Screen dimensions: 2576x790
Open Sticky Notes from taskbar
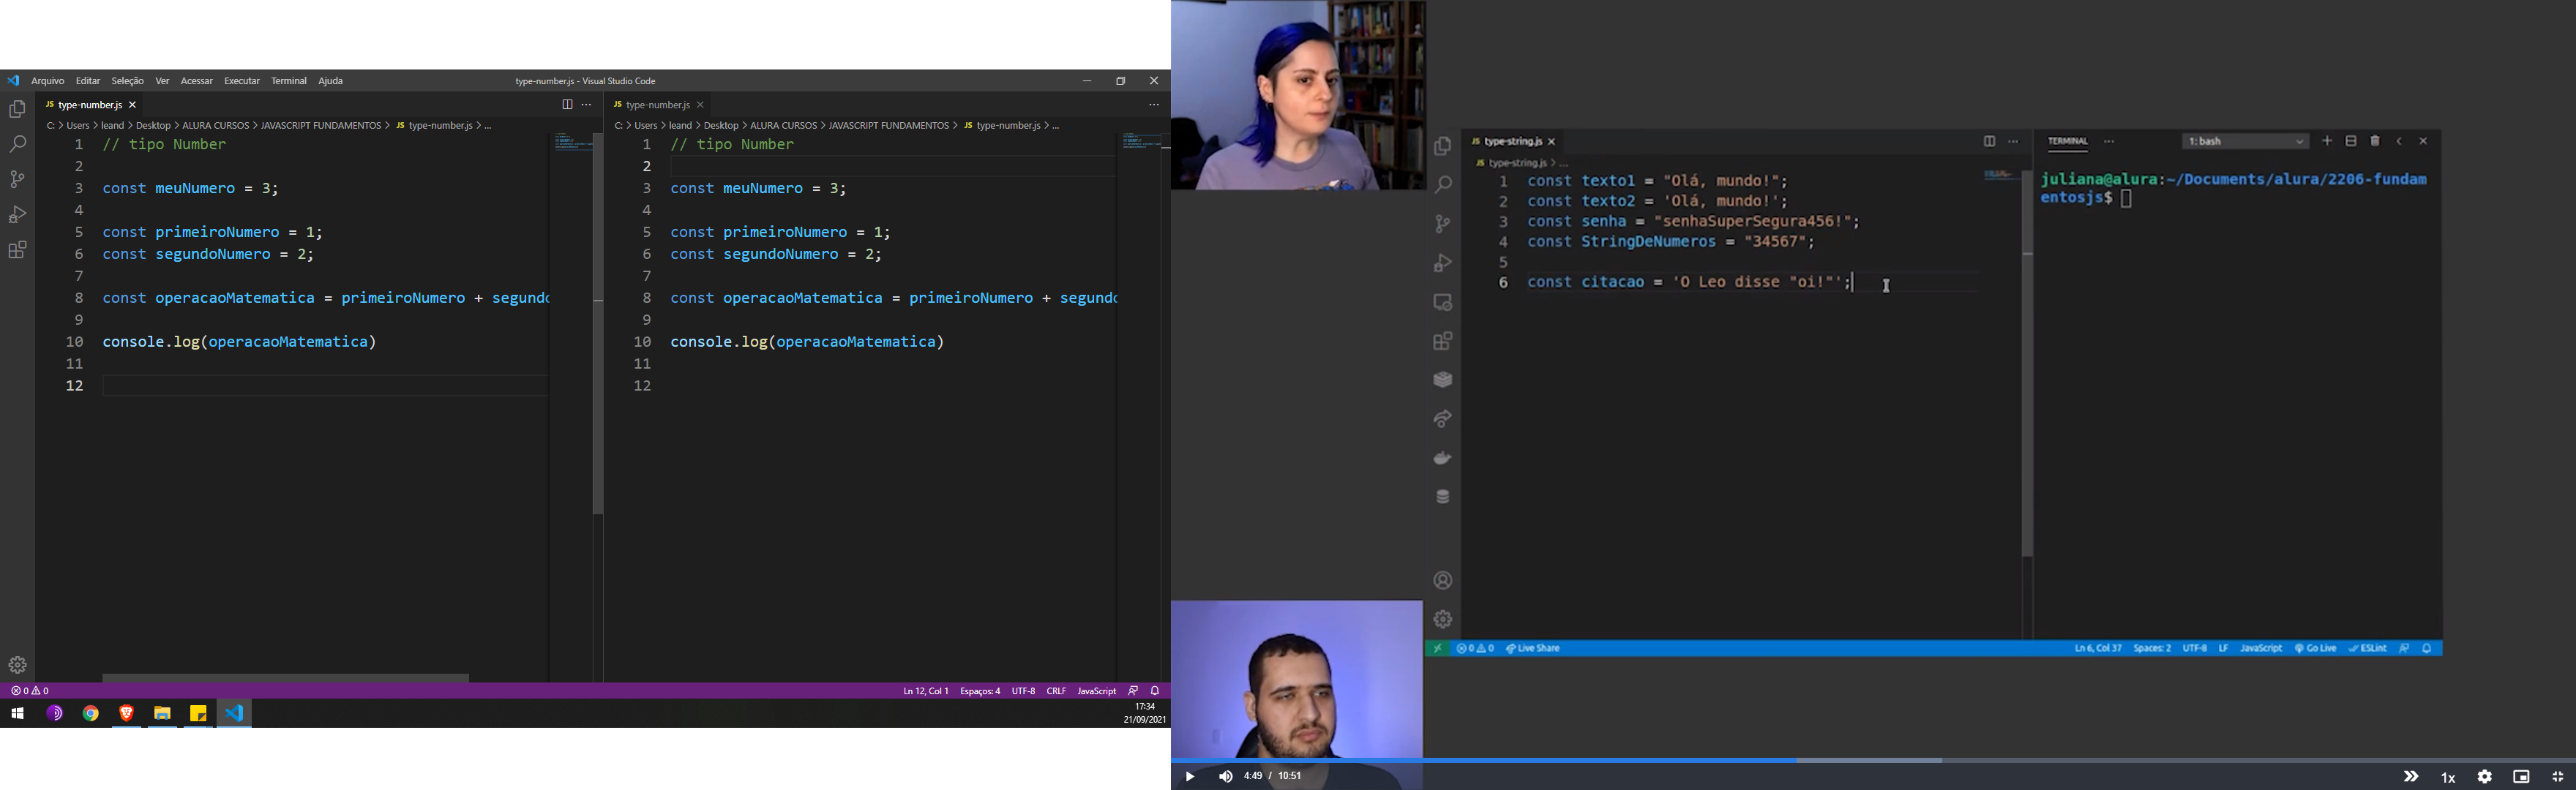point(198,713)
